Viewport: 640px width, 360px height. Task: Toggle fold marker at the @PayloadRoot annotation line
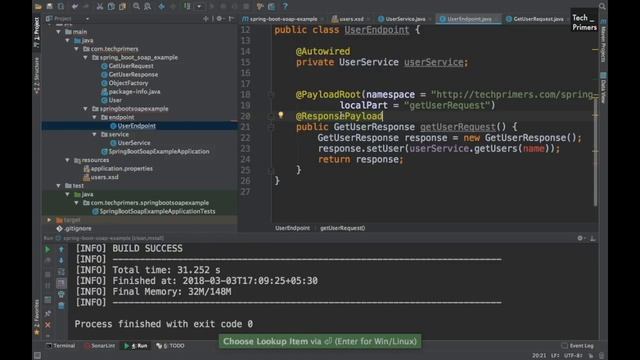[x=271, y=95]
